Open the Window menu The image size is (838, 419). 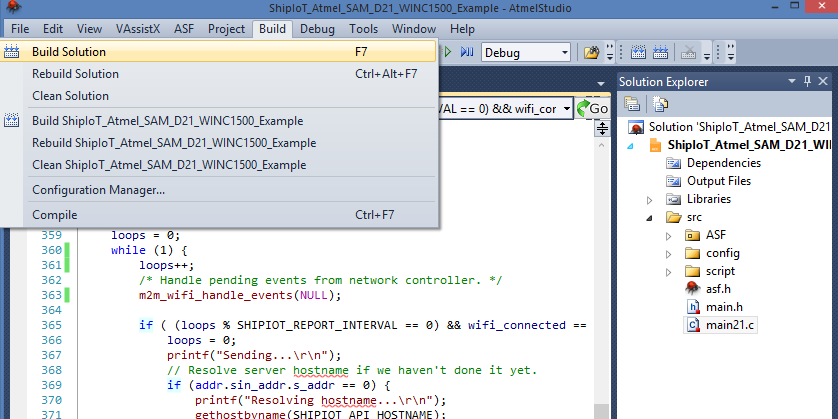tap(414, 28)
